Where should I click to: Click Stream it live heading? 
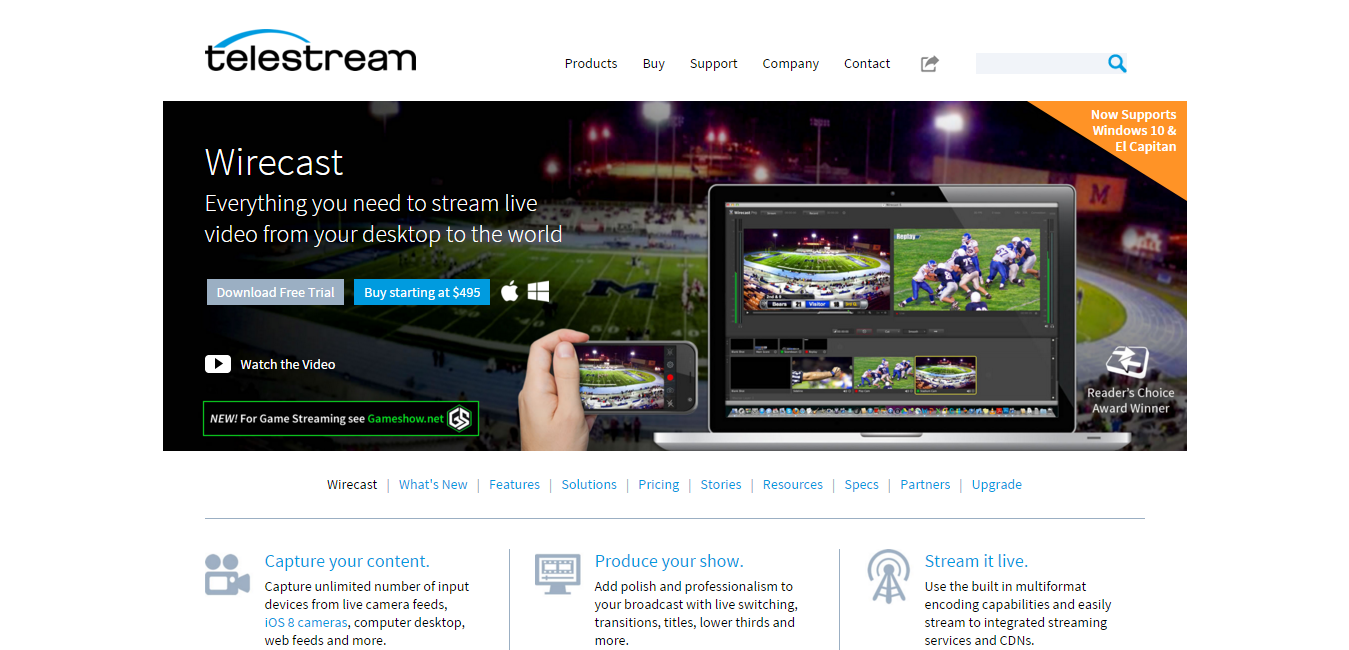point(976,561)
